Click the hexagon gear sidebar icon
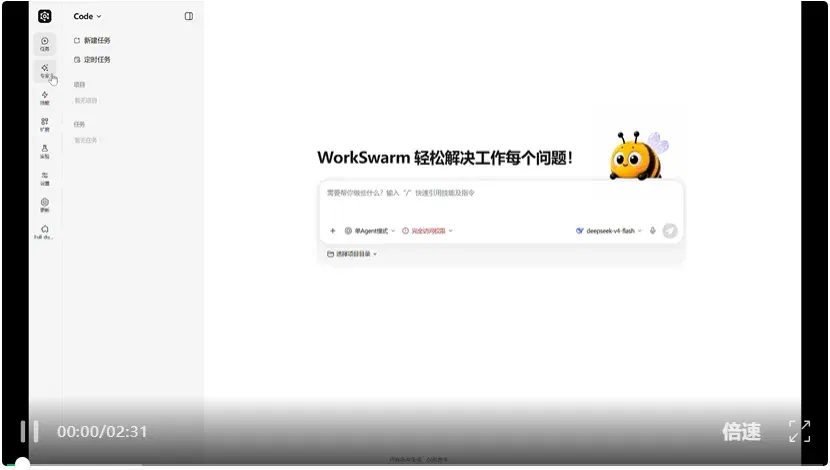The image size is (830, 470). [45, 205]
